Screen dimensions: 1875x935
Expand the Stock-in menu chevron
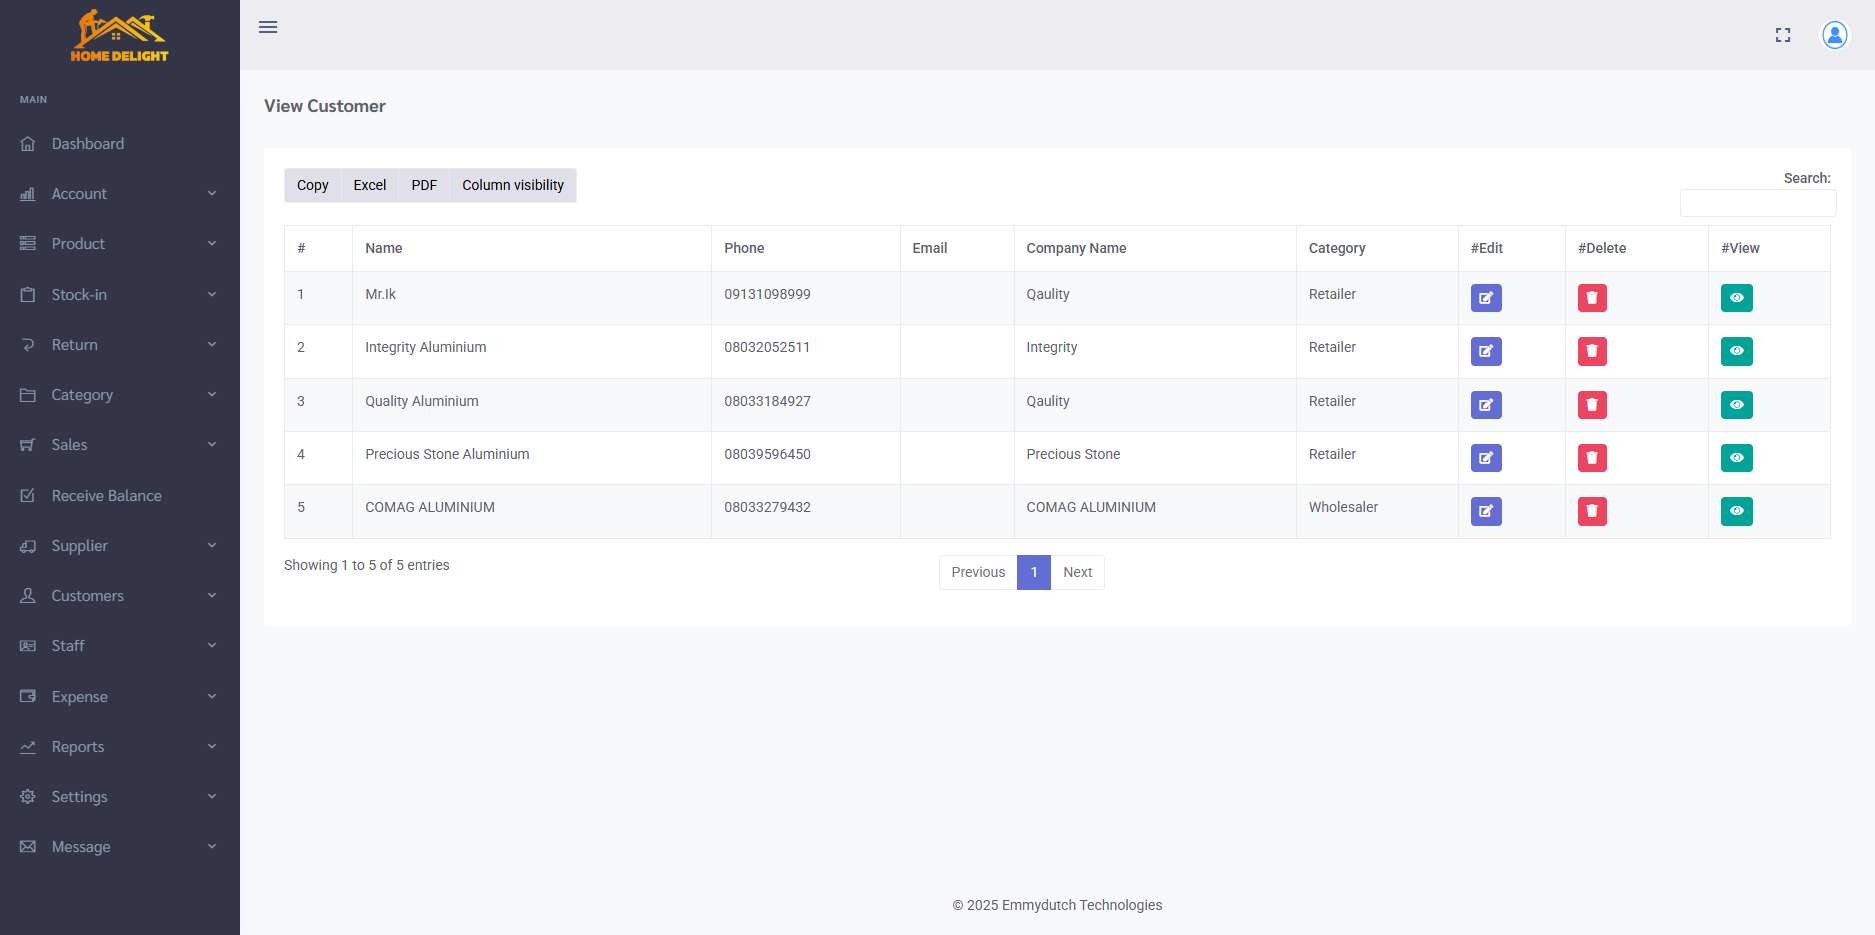click(x=212, y=295)
